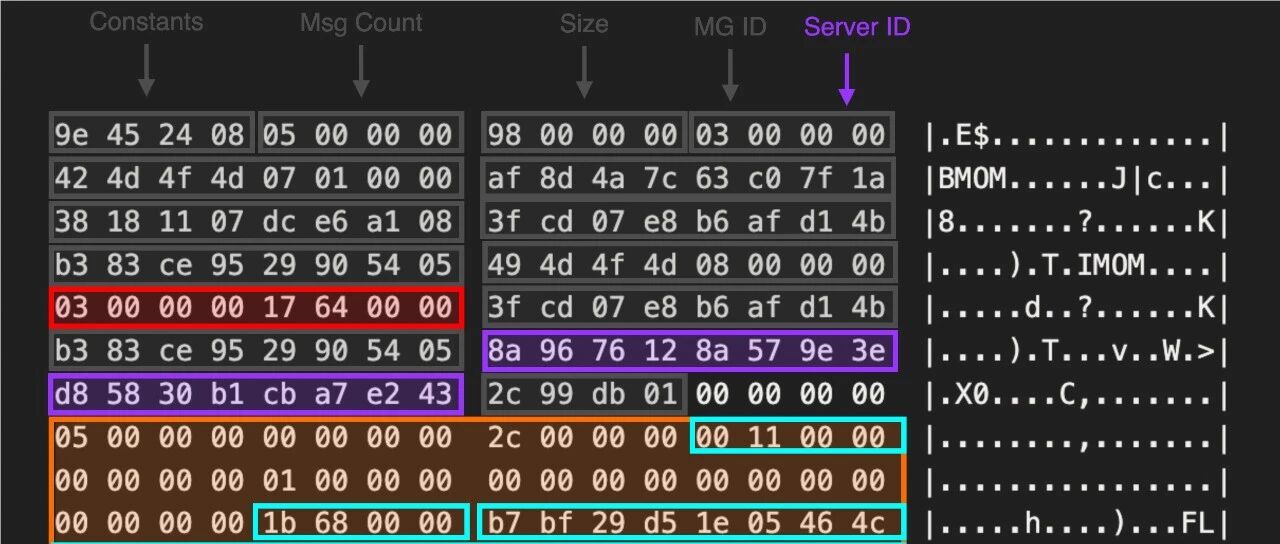Click 'b3 83 ce 95' block beside '8a 96 76 12'
The height and width of the screenshot is (544, 1280).
click(x=256, y=350)
